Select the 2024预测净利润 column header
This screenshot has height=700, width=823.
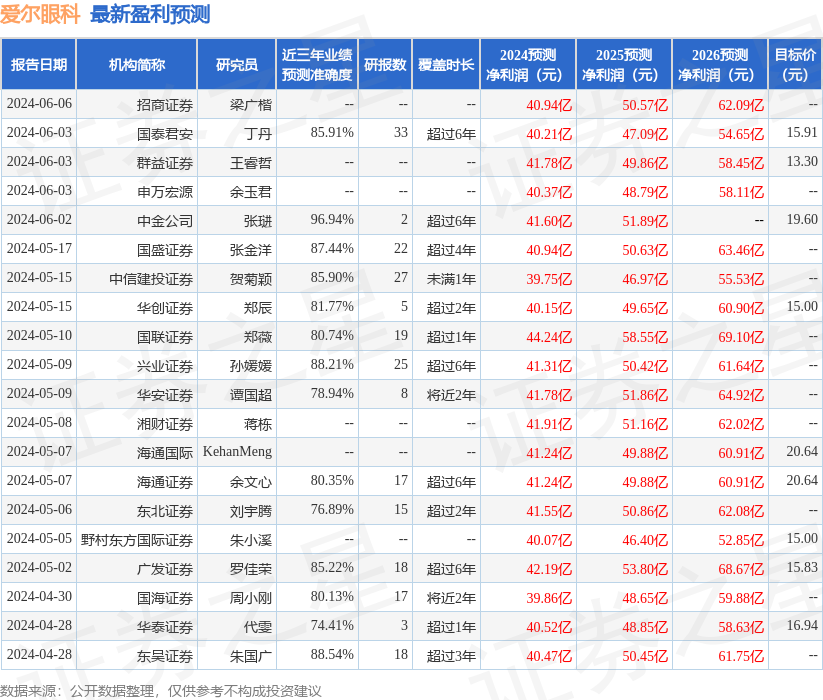[x=528, y=65]
